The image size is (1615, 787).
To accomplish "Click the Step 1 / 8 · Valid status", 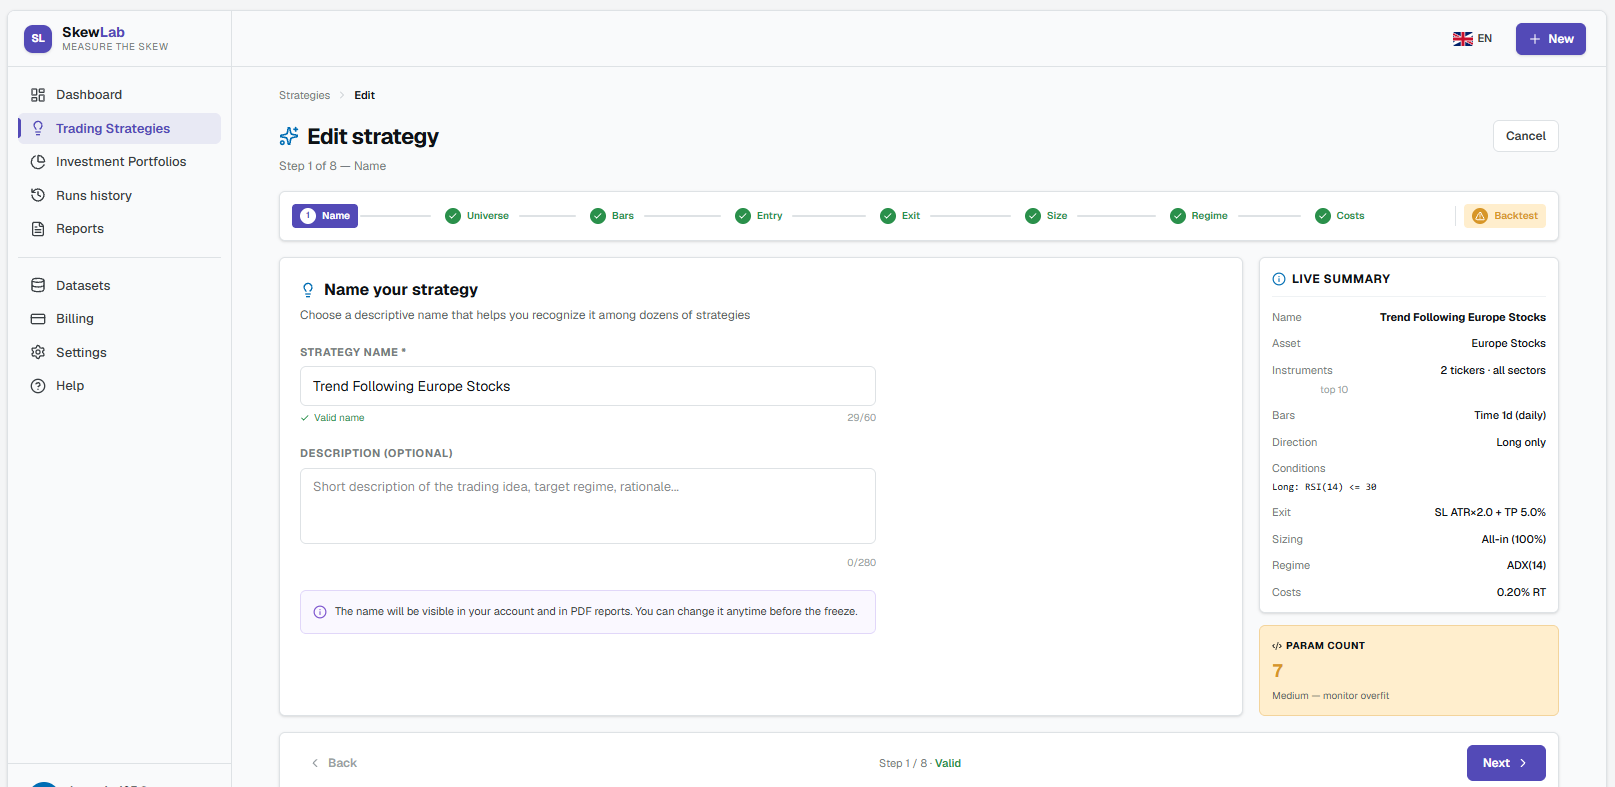I will 920,764.
